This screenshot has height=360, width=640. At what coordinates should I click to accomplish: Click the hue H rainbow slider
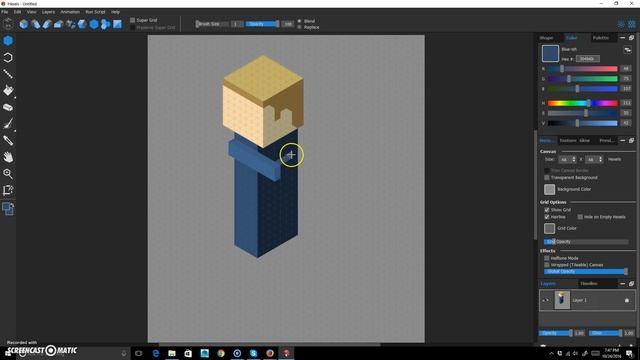click(x=582, y=103)
